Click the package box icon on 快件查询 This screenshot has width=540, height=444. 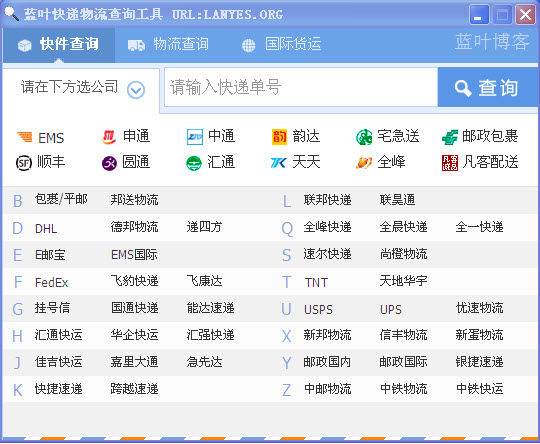point(25,45)
